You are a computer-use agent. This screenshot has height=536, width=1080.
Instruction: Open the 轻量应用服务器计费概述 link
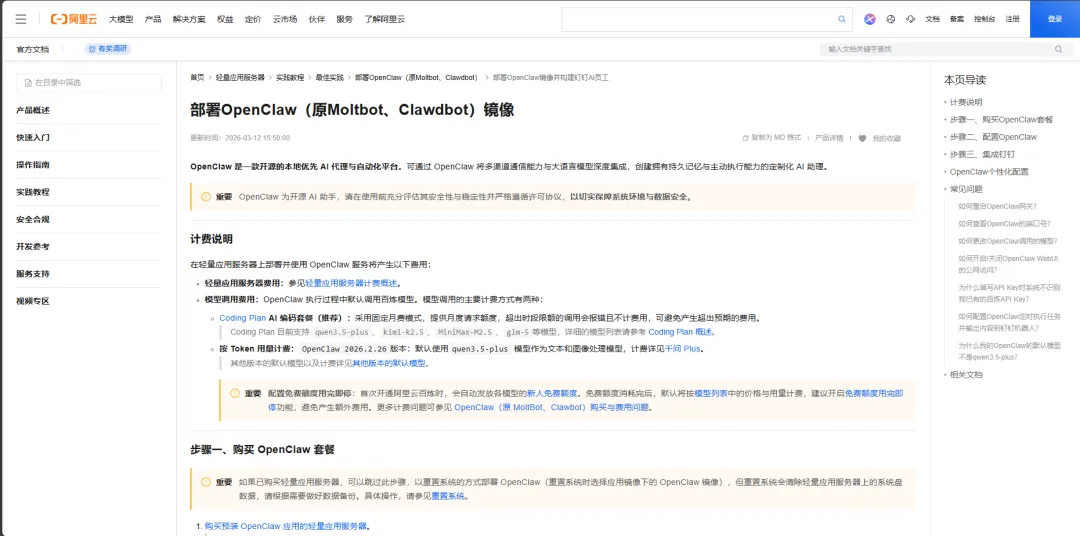351,282
